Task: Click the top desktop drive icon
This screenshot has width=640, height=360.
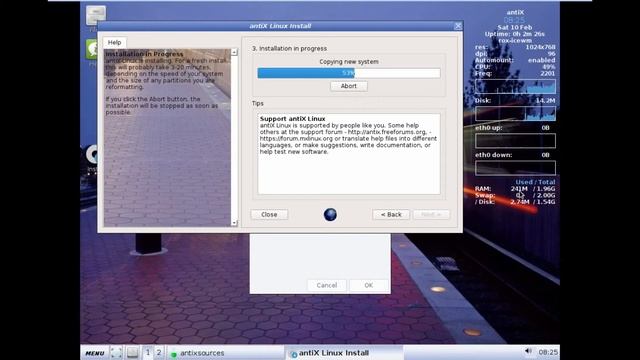Action: click(x=96, y=15)
